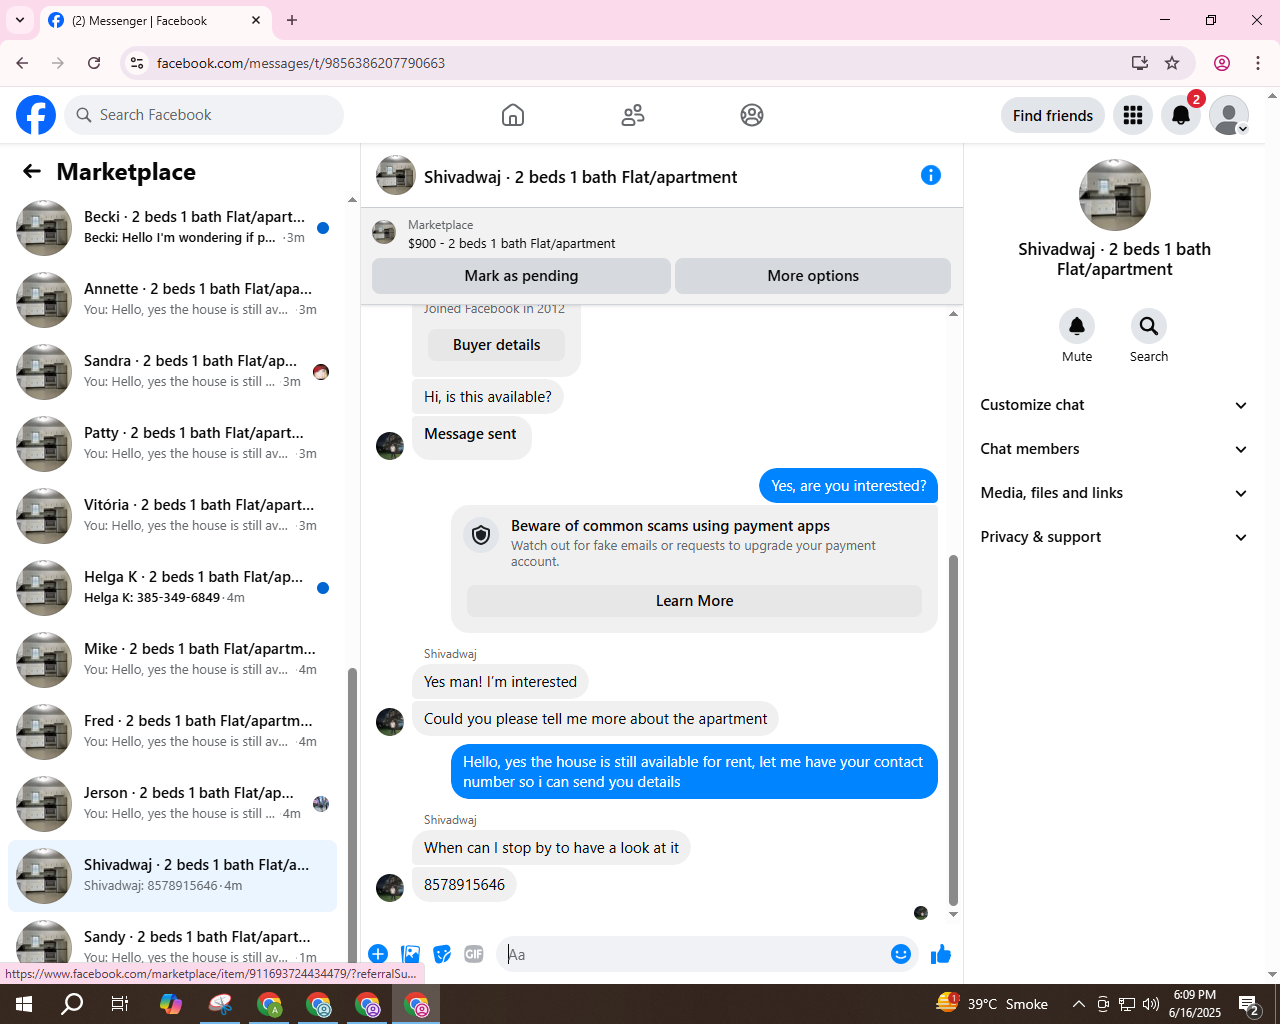Click Messenger Facebook browser tab
Screen dimensions: 1280x1024
(x=155, y=20)
